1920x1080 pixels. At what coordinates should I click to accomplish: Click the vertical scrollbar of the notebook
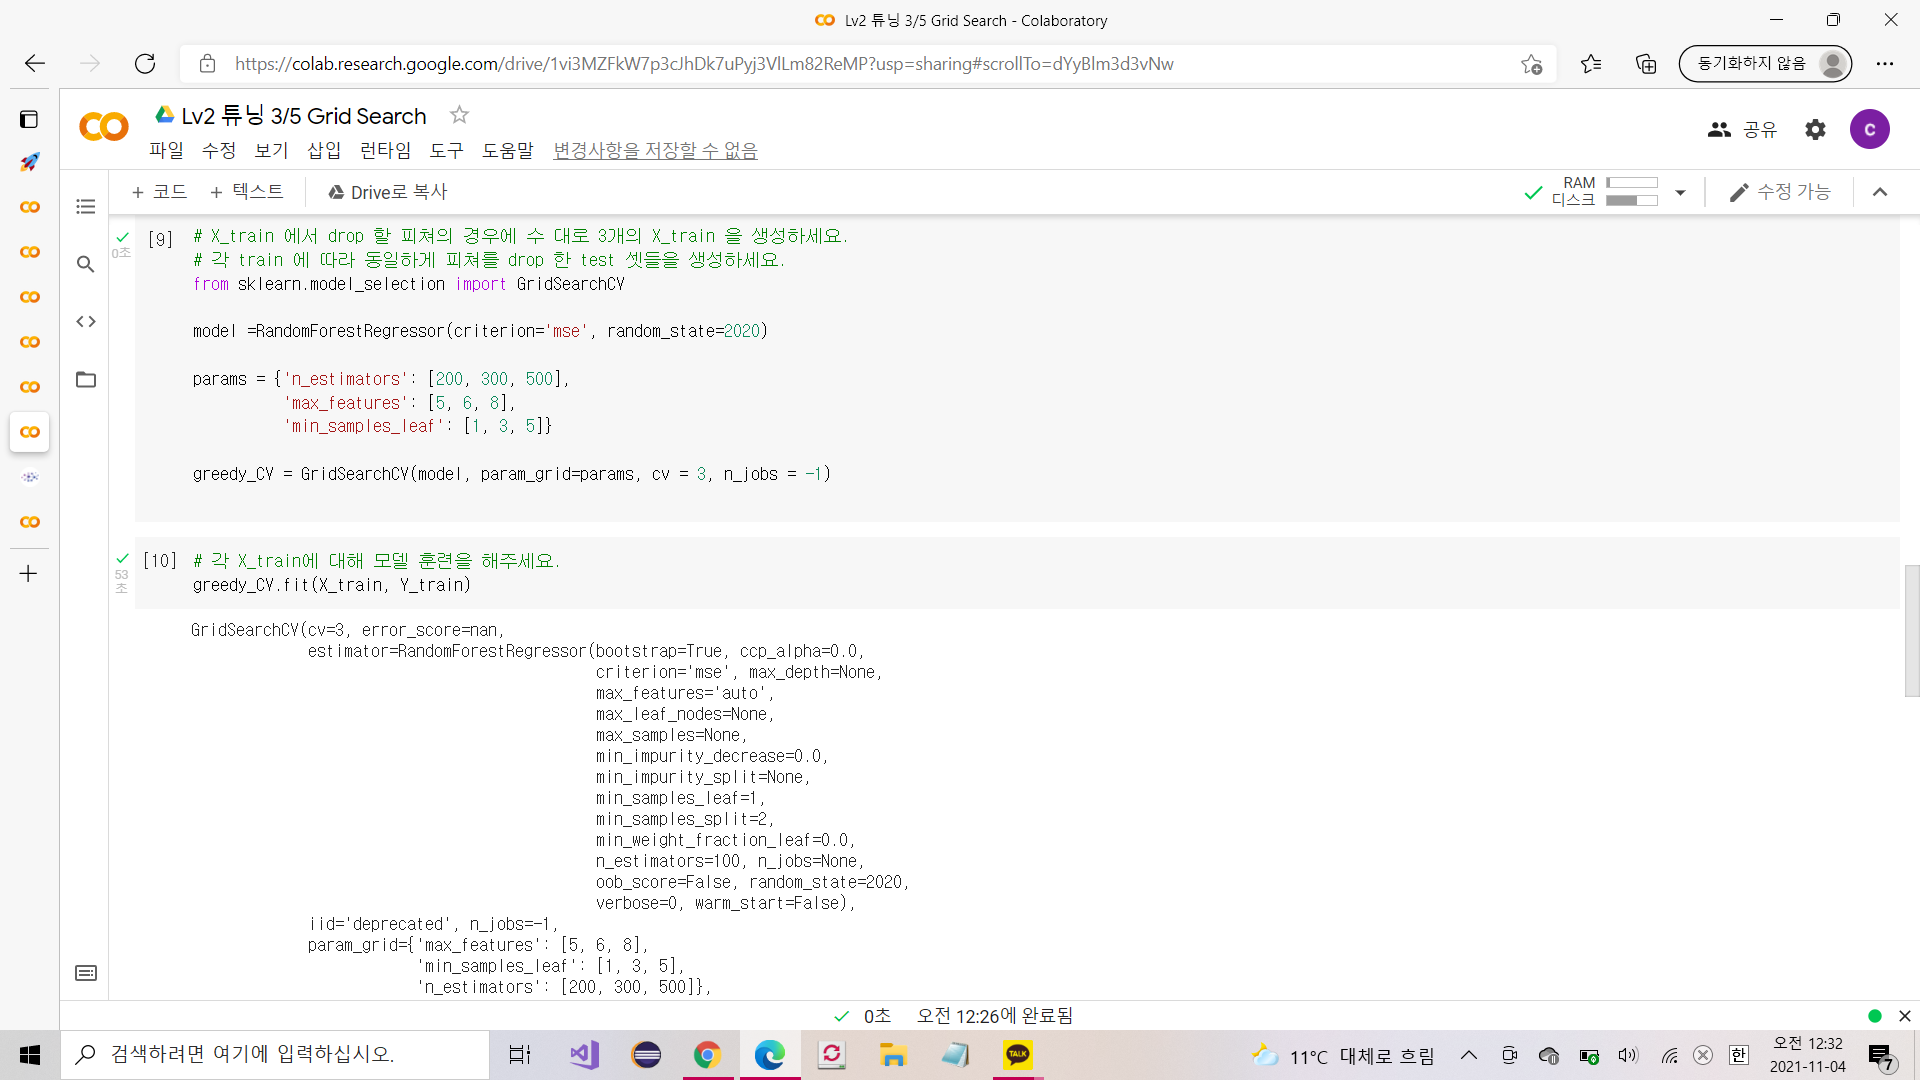(x=1911, y=630)
